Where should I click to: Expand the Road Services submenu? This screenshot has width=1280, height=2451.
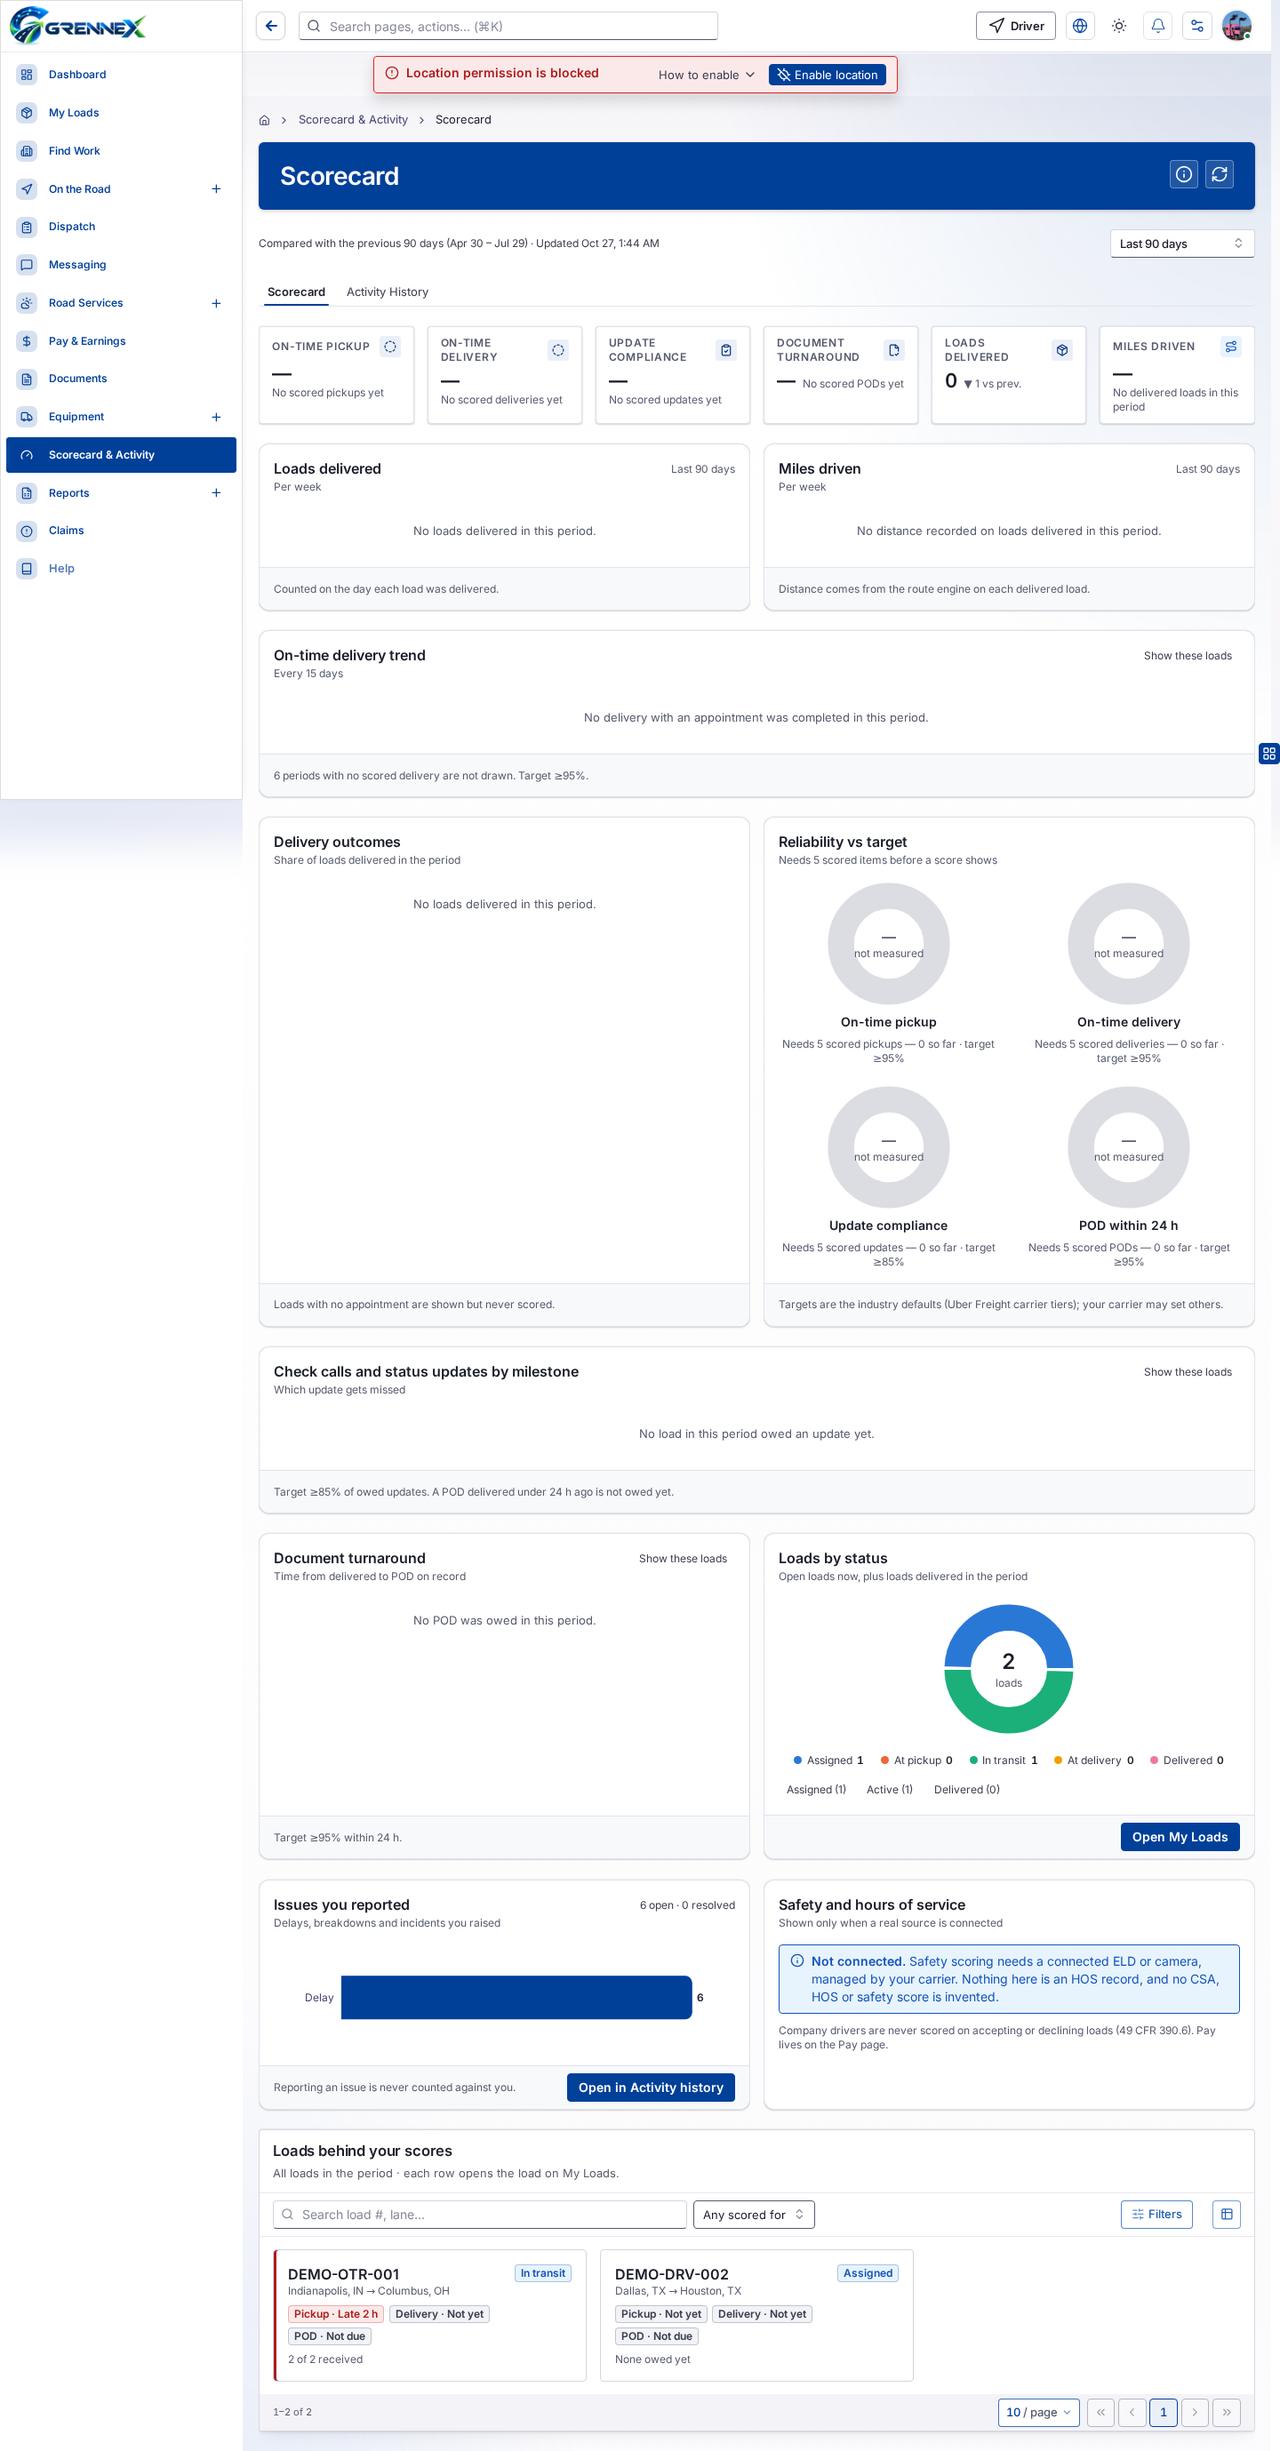point(216,303)
